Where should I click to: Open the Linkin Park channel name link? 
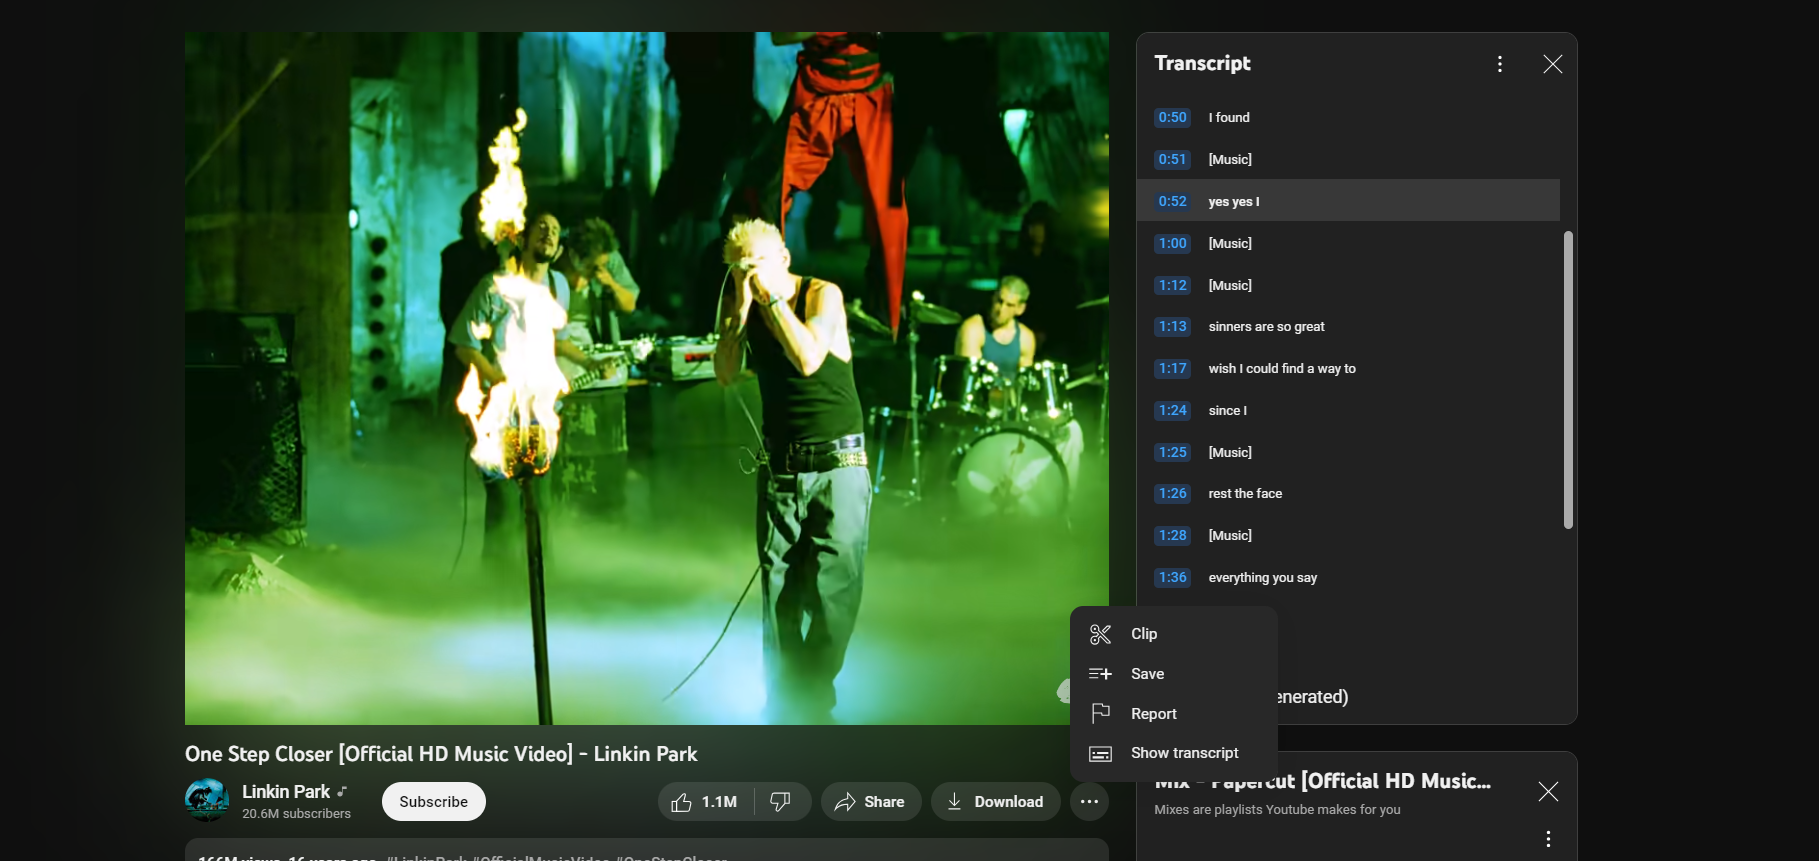(x=286, y=791)
